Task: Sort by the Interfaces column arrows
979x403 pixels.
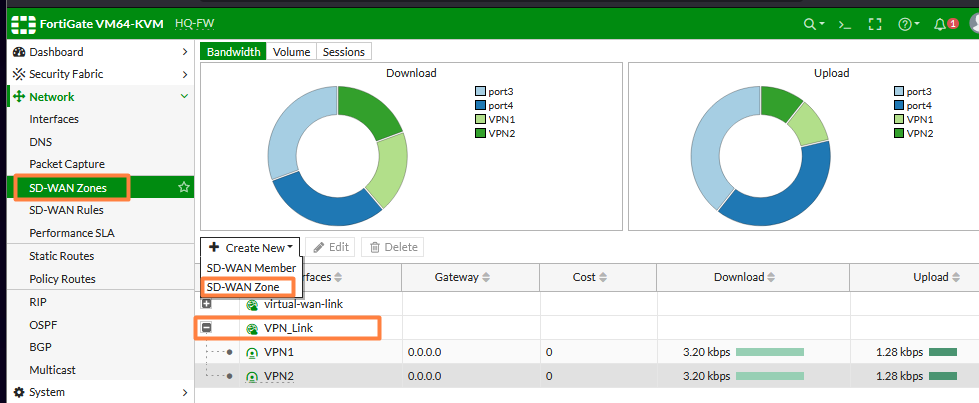Action: [x=339, y=277]
